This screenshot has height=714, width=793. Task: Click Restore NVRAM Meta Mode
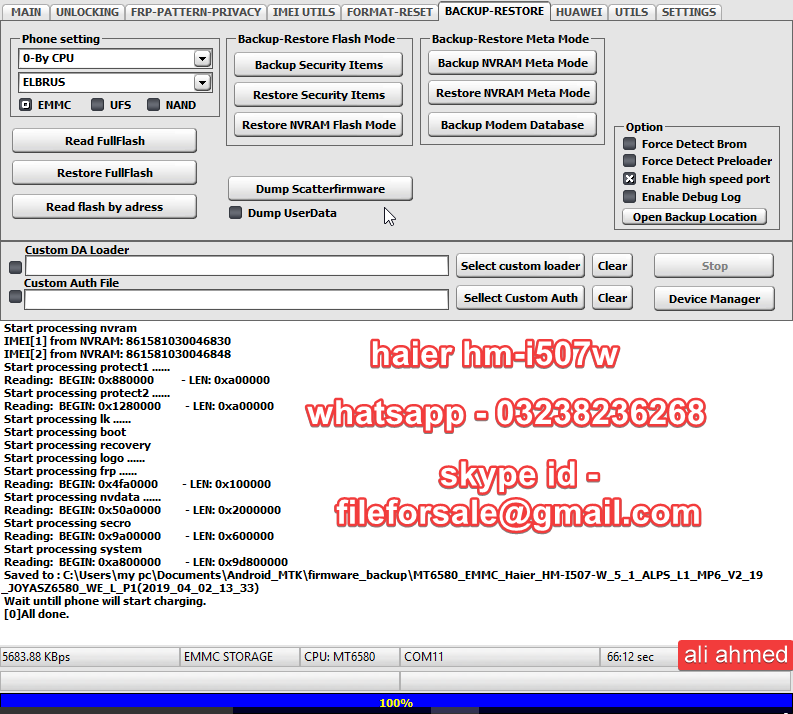pos(512,93)
